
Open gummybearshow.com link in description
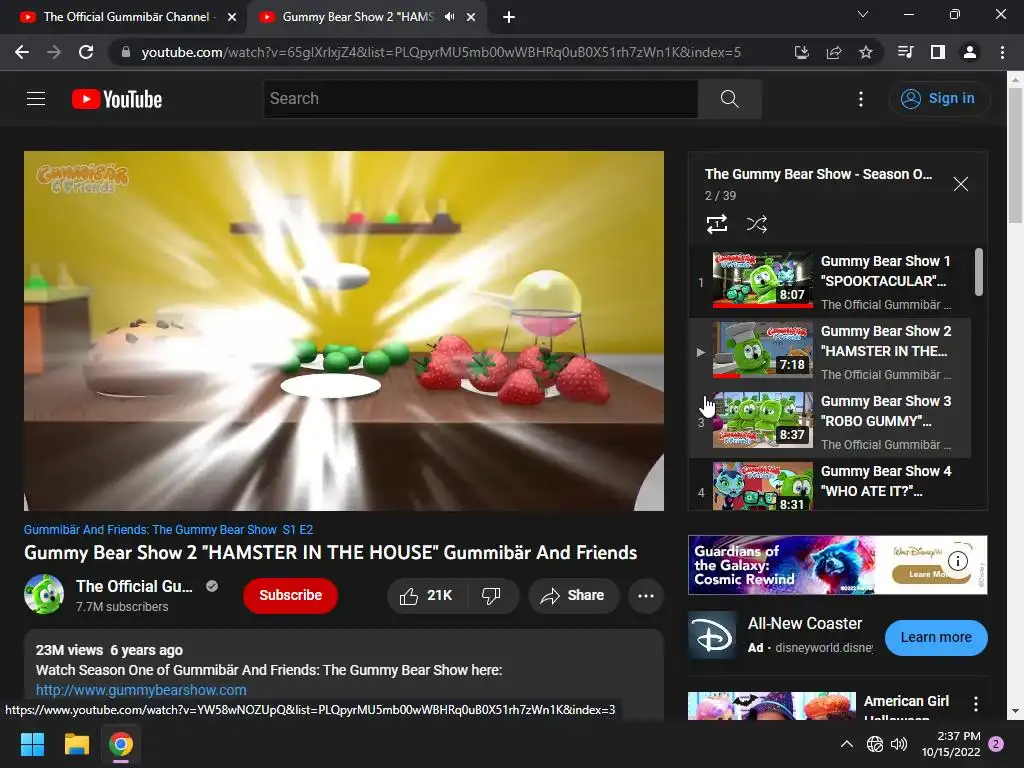pos(141,690)
